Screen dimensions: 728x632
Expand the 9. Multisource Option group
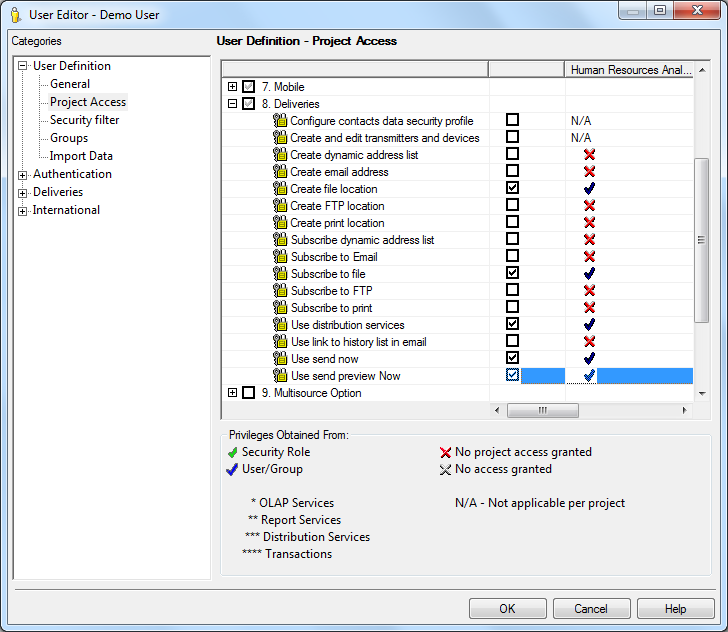(x=233, y=393)
